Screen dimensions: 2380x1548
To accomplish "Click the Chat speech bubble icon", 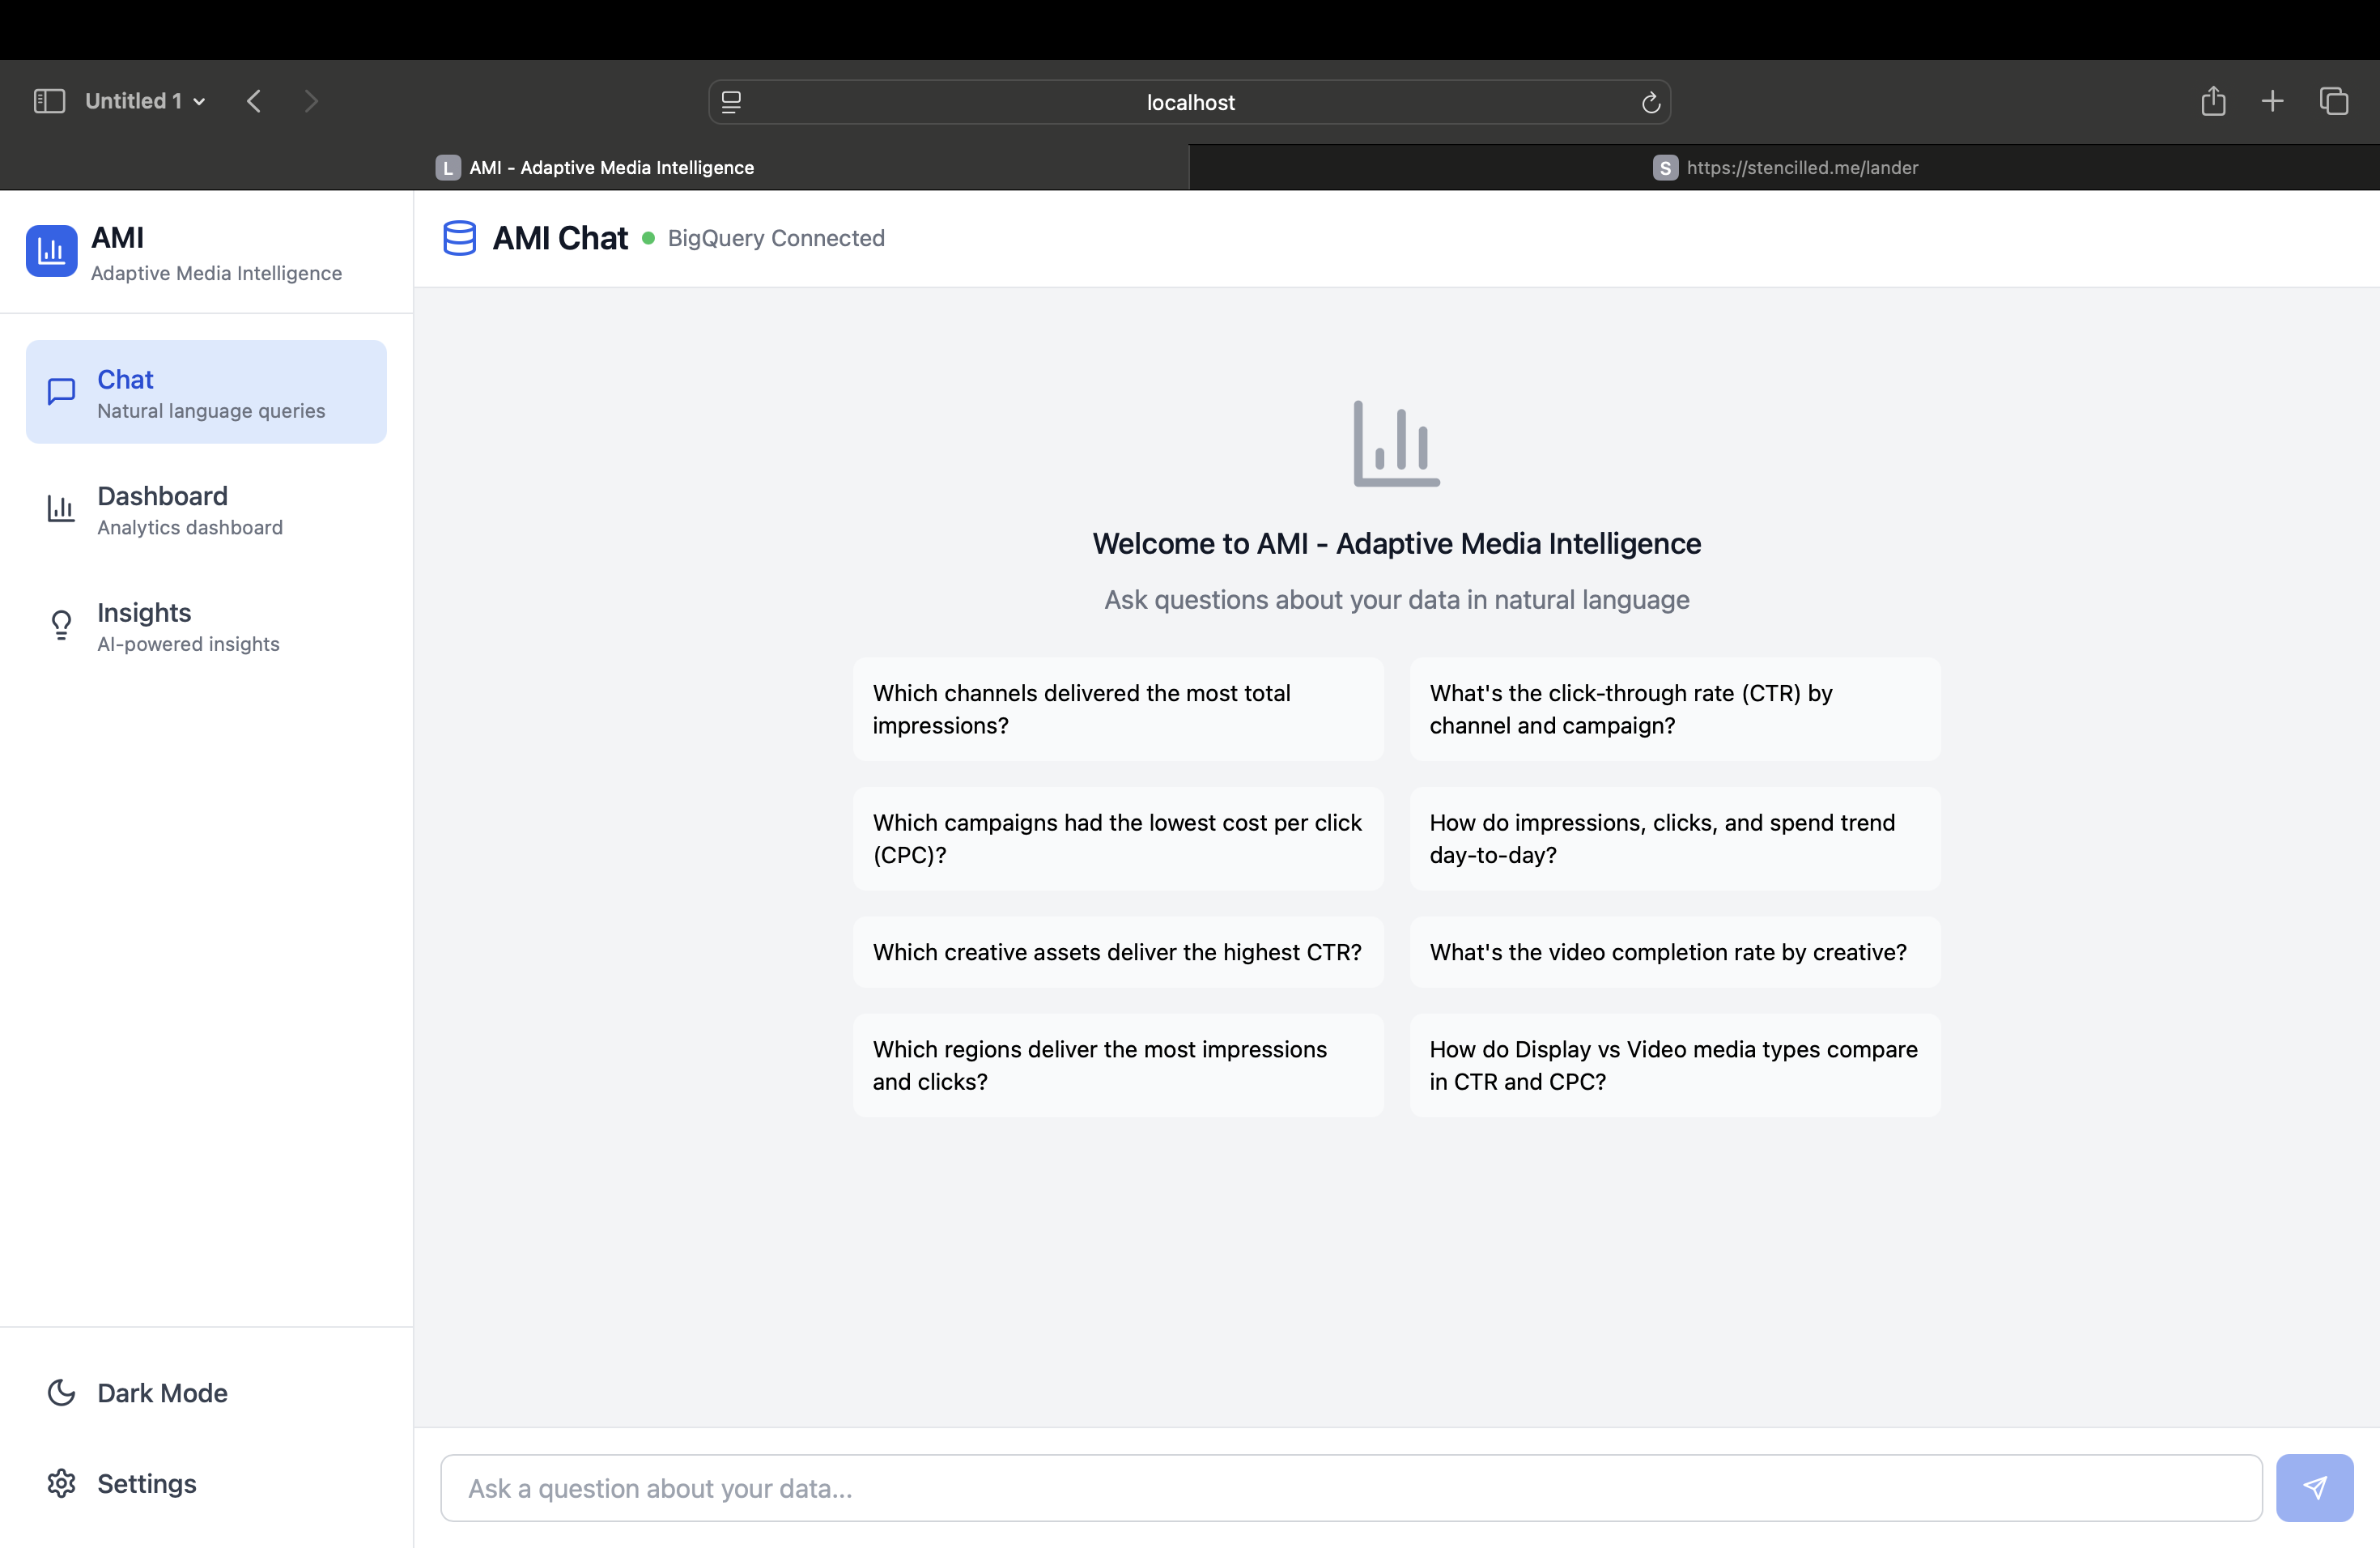I will pyautogui.click(x=61, y=392).
